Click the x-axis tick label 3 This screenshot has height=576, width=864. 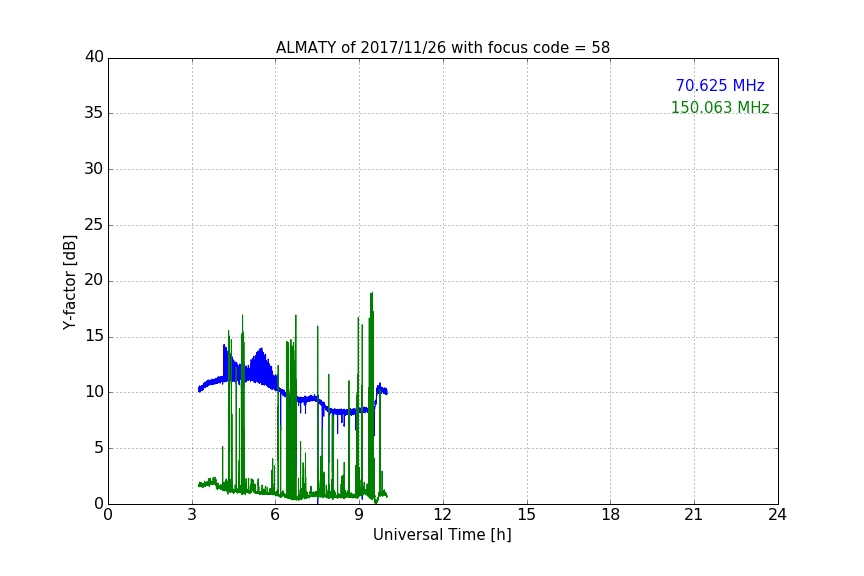[x=192, y=515]
